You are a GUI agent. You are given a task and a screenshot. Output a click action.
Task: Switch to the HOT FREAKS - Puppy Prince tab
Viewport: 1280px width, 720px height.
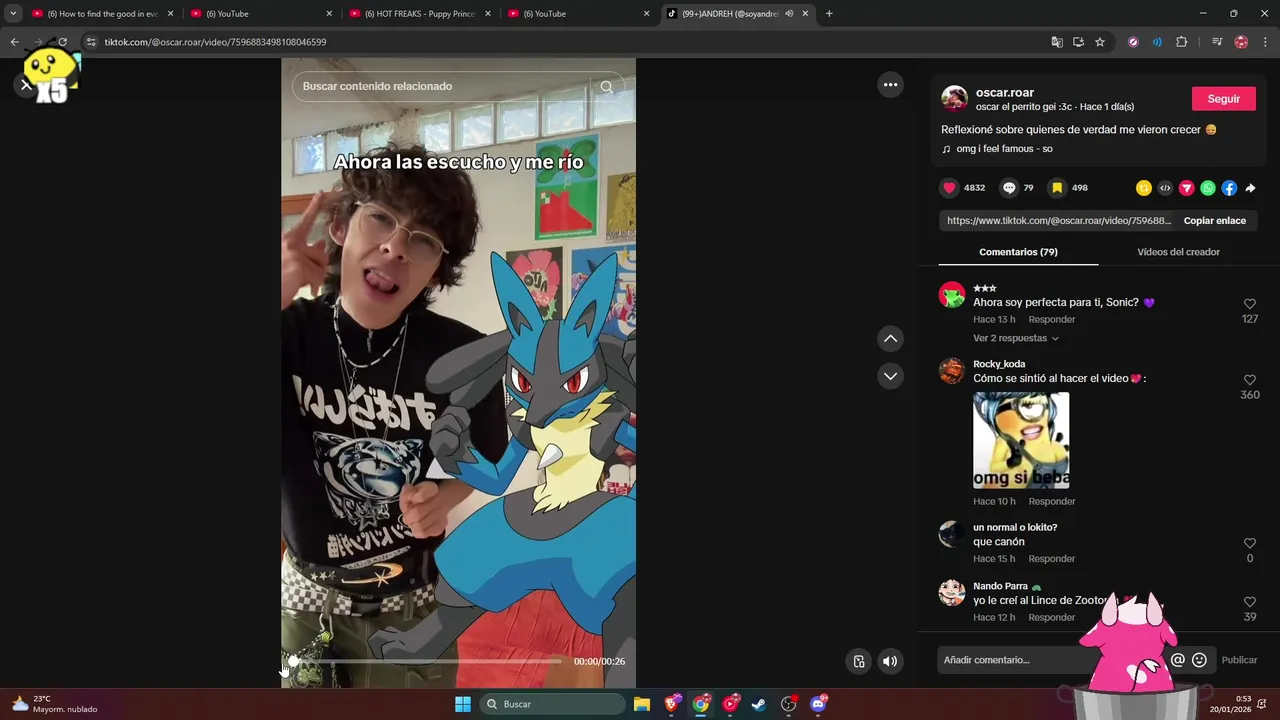(420, 14)
